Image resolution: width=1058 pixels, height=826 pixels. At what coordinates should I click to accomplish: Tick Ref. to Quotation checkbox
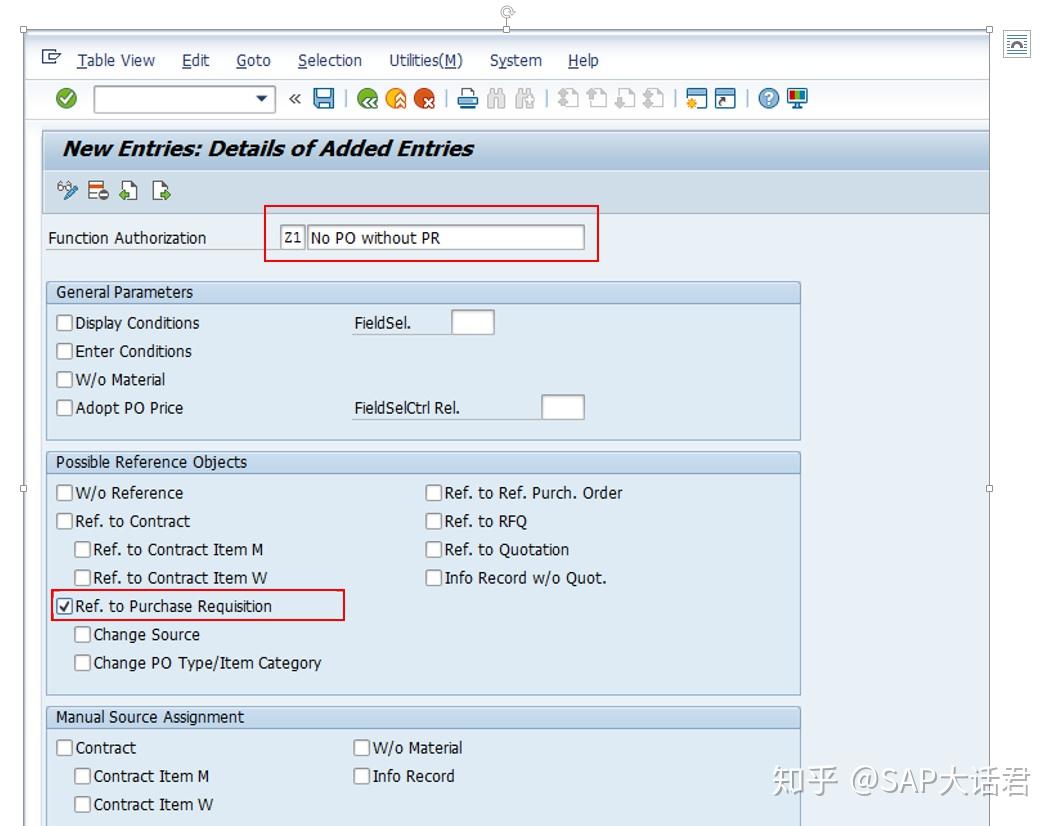click(434, 549)
